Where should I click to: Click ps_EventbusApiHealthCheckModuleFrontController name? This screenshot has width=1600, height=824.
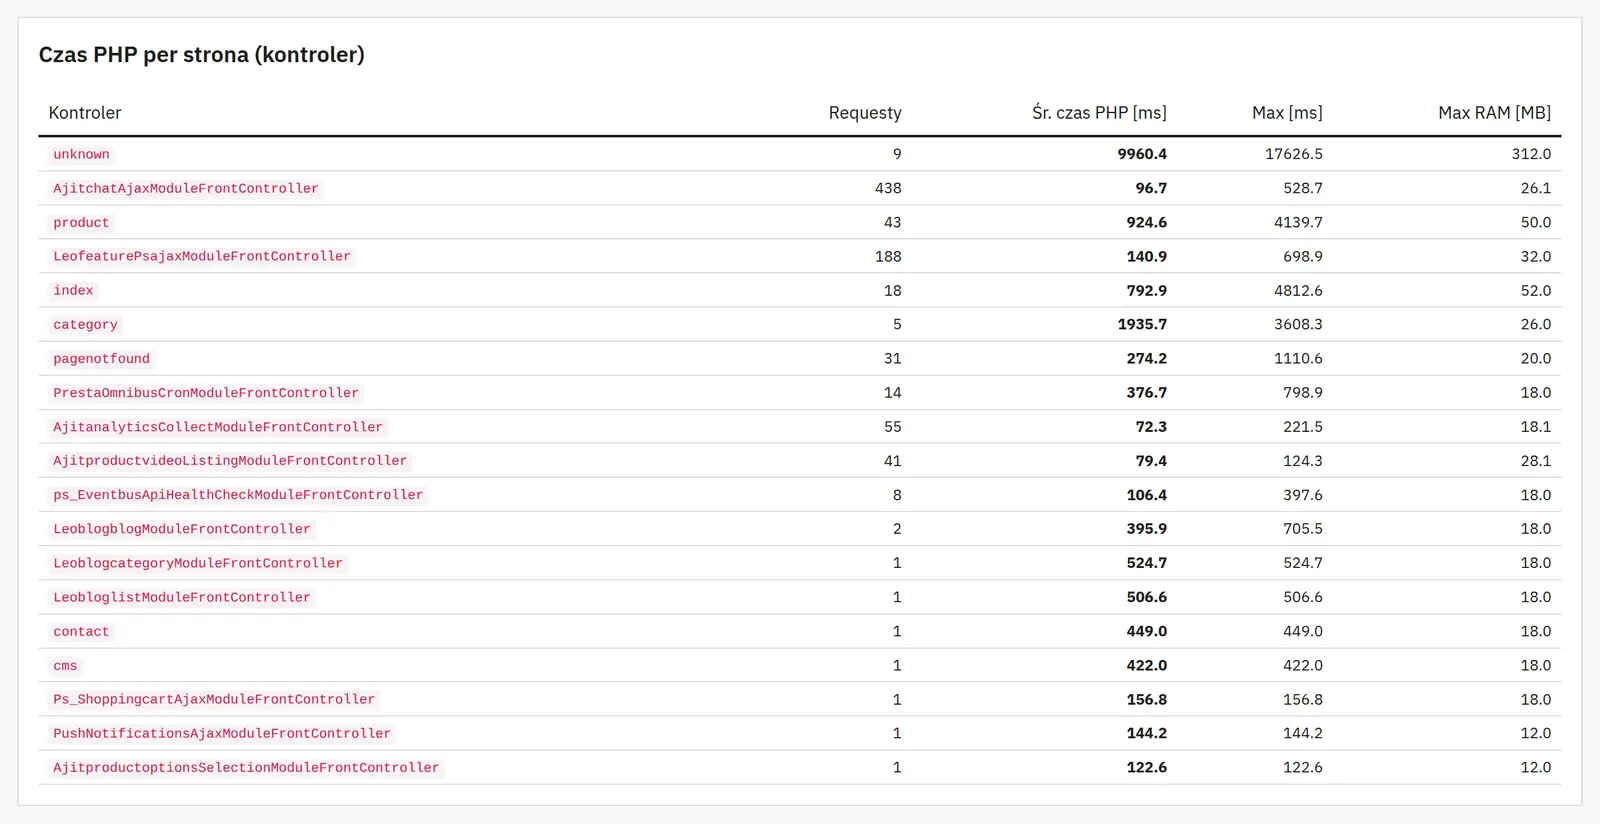point(238,495)
